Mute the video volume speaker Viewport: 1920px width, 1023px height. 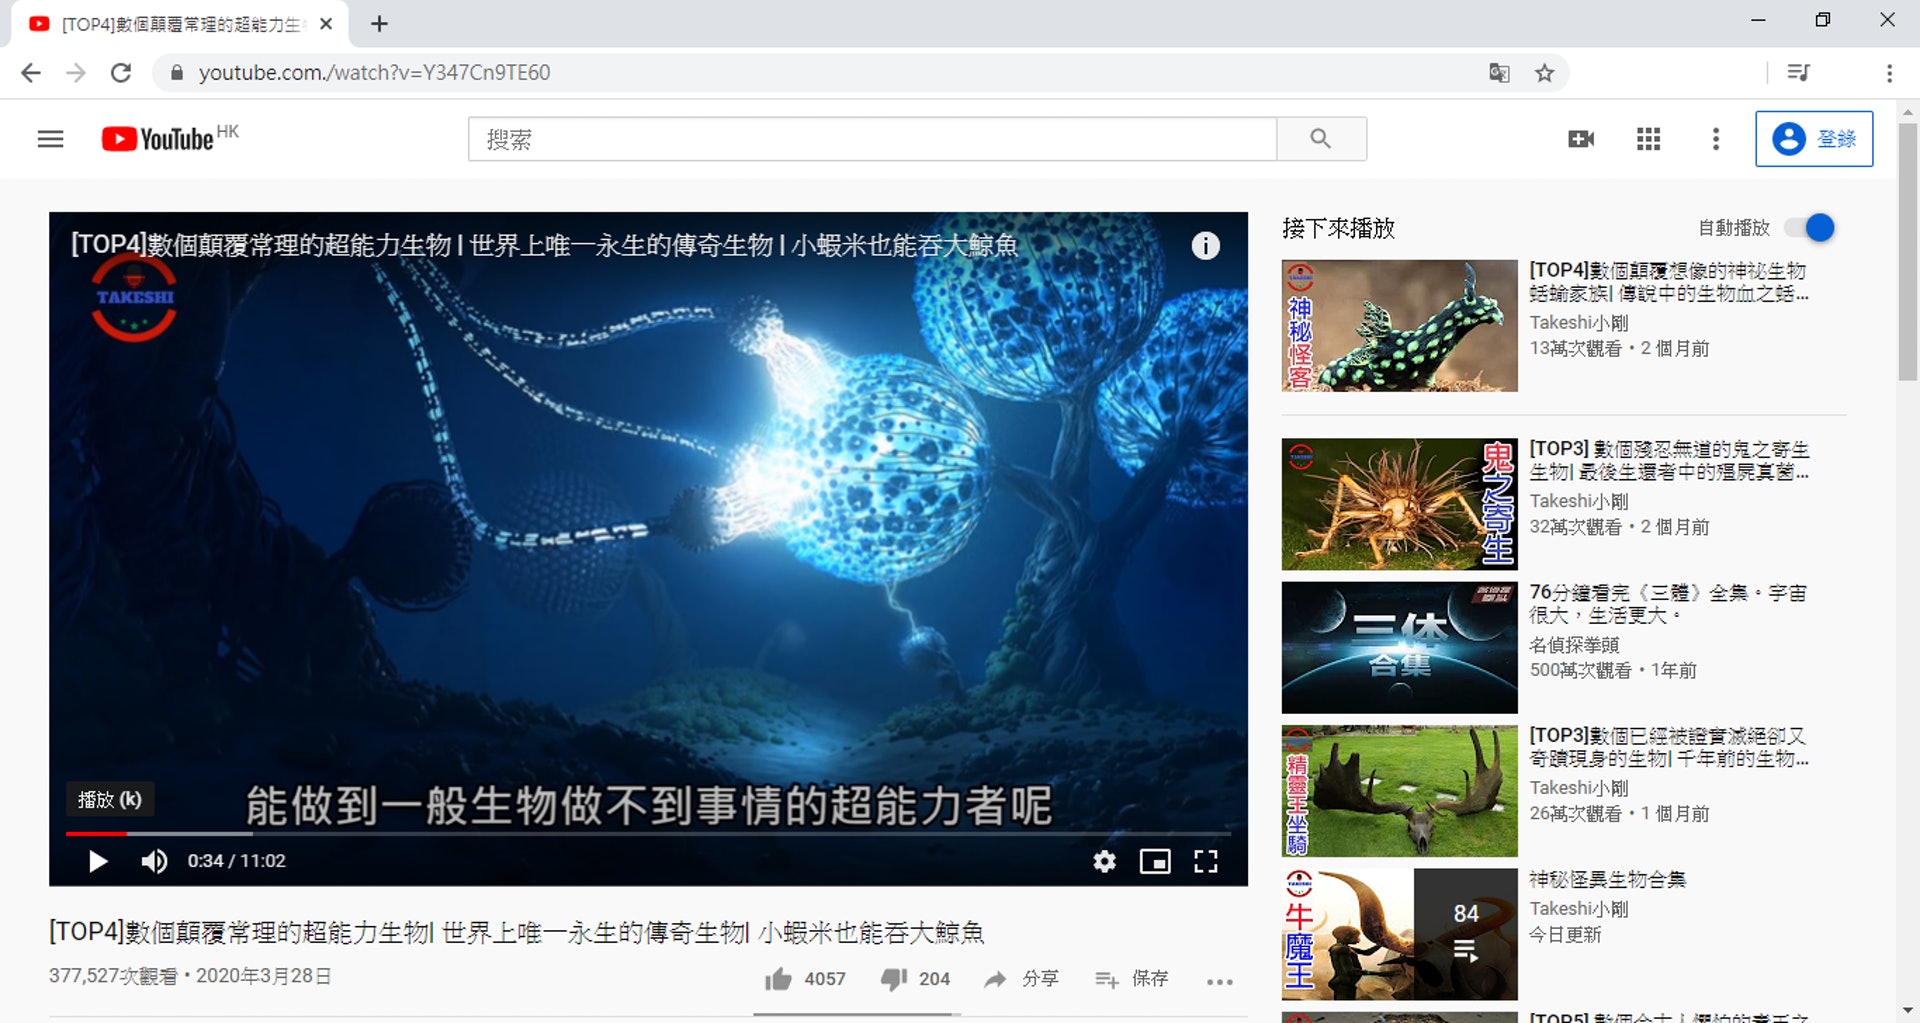coord(154,861)
